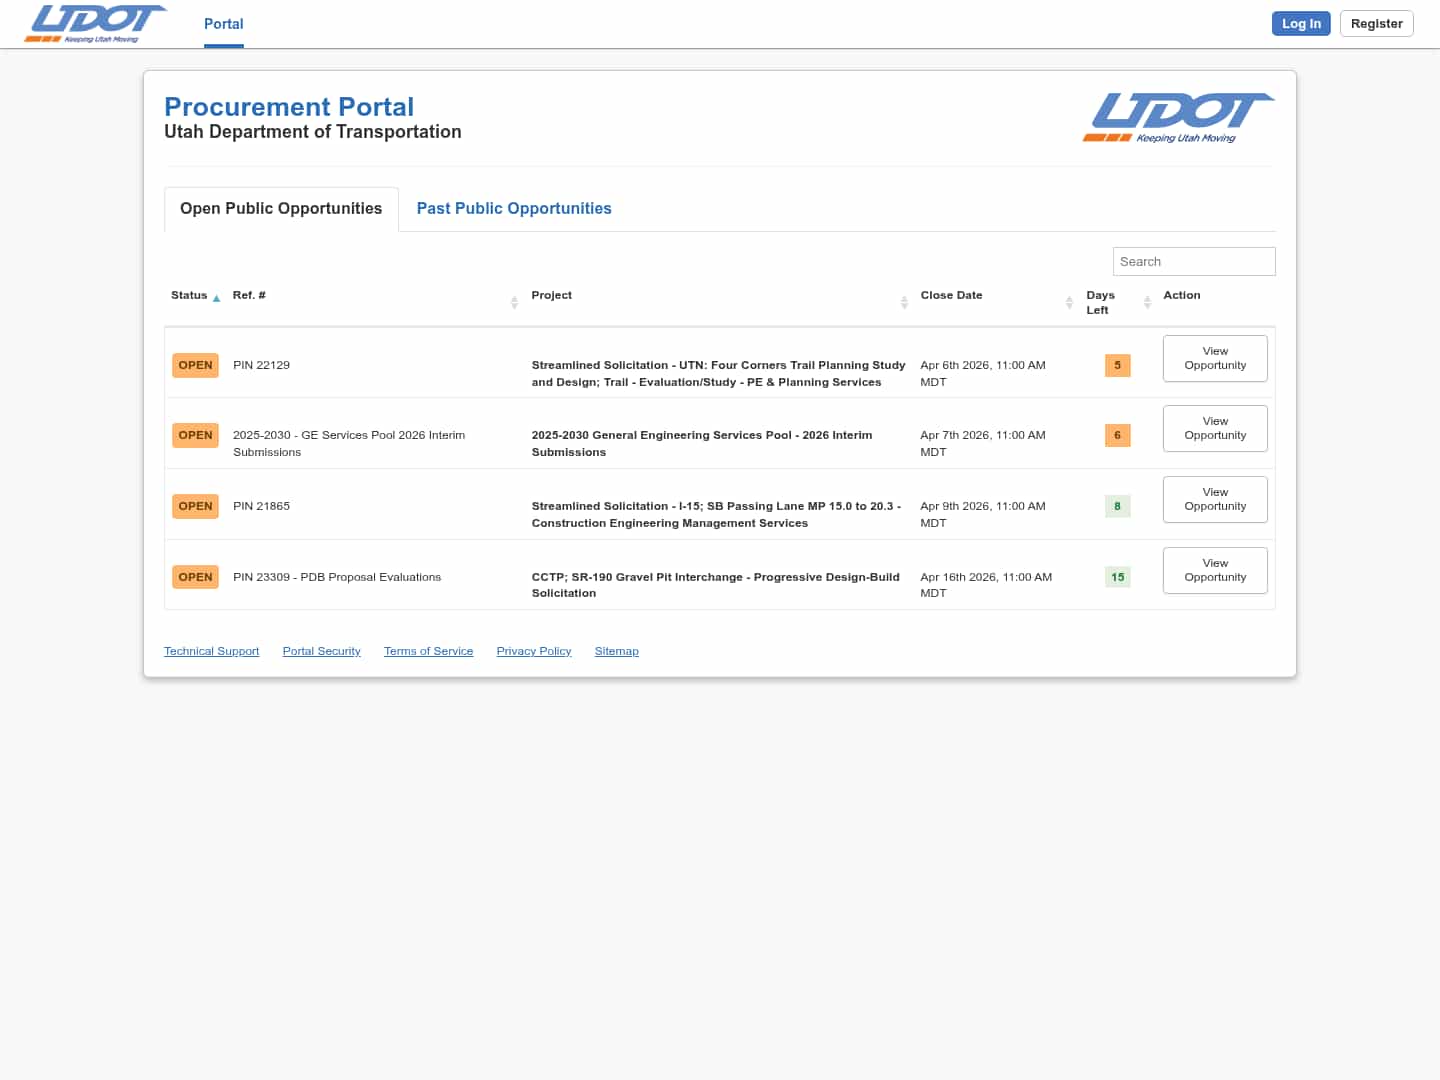This screenshot has height=1080, width=1440.
Task: View Opportunity for PIN 22129
Action: pyautogui.click(x=1215, y=358)
